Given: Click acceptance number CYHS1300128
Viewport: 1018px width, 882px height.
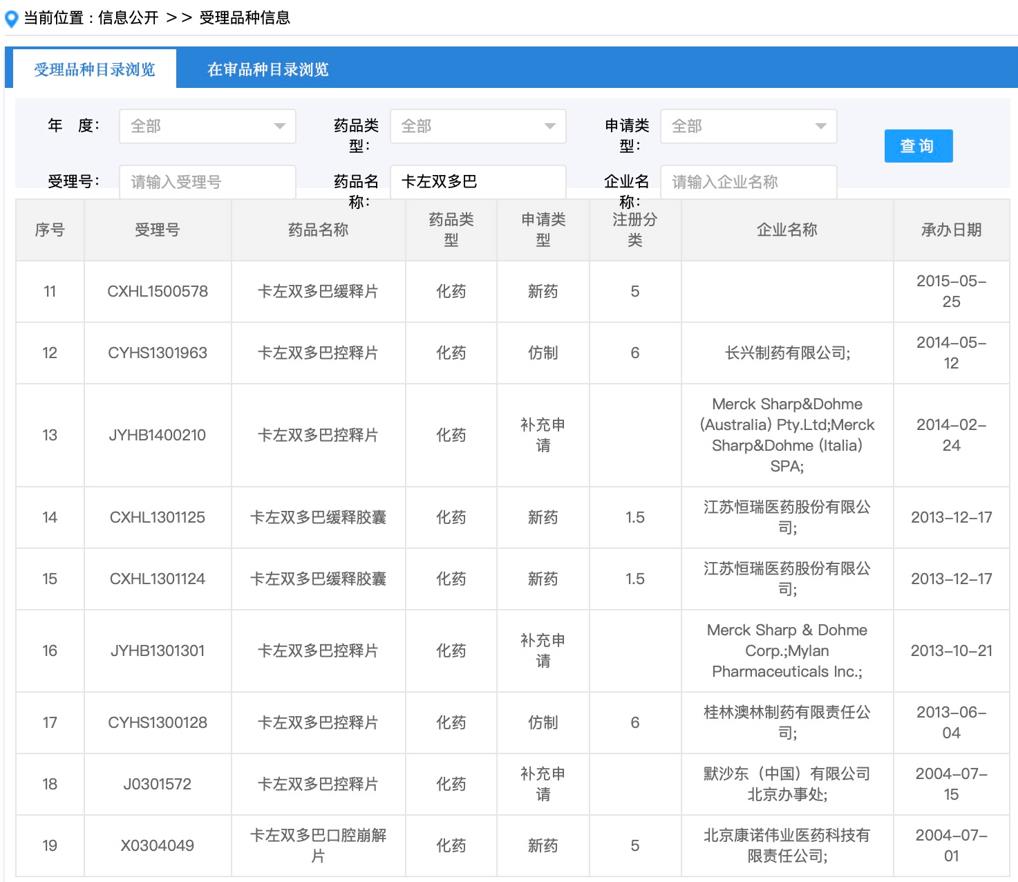Looking at the screenshot, I should point(157,723).
